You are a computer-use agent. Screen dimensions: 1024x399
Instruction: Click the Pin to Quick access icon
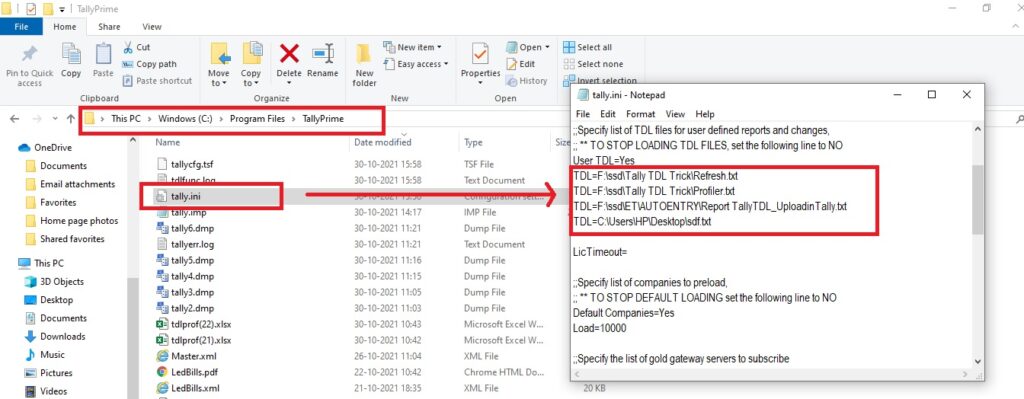tap(29, 54)
